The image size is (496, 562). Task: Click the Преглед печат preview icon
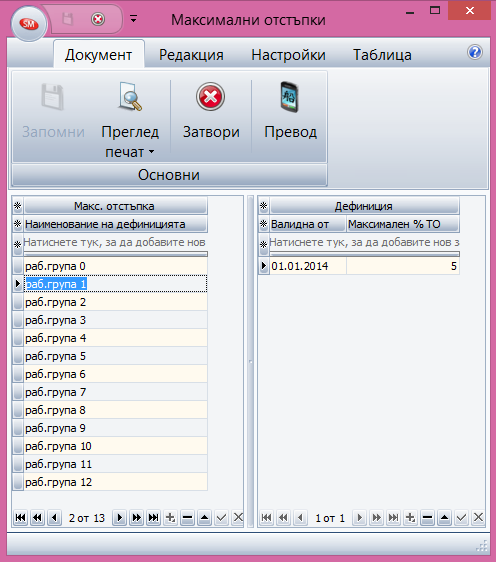tap(130, 96)
